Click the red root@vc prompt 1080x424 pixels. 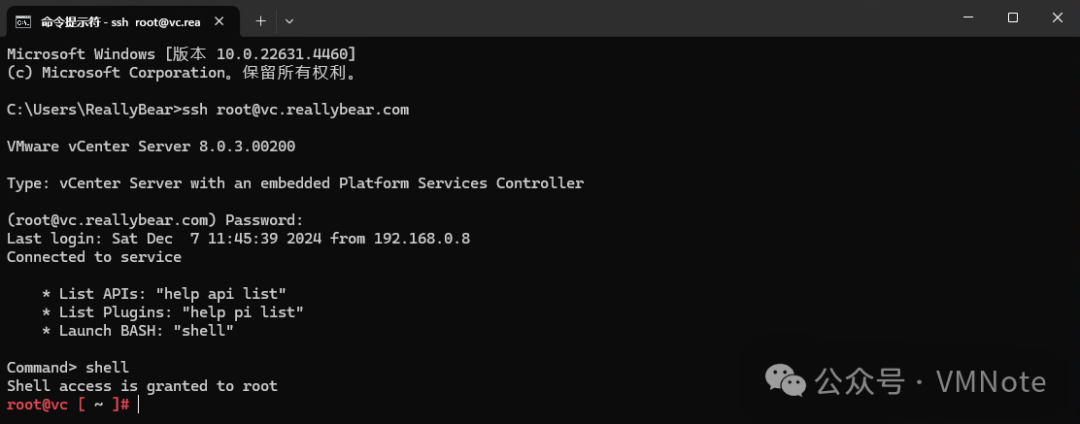pos(40,404)
